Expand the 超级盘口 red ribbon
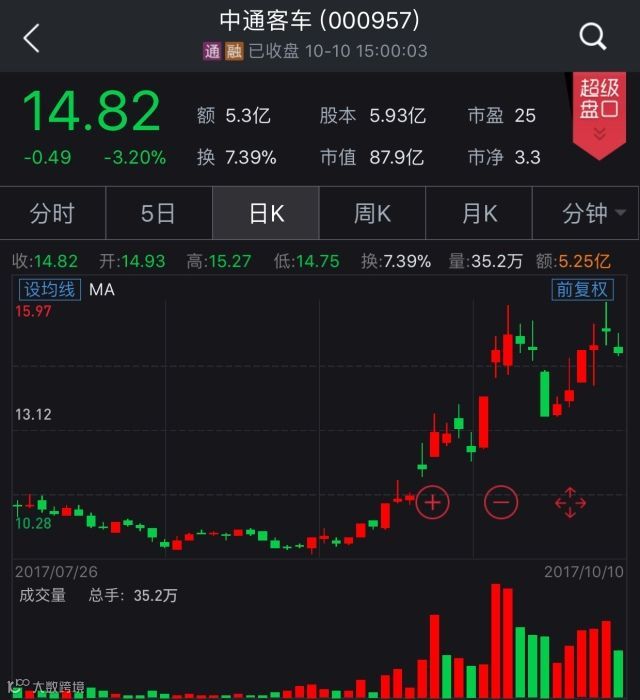 click(x=599, y=114)
